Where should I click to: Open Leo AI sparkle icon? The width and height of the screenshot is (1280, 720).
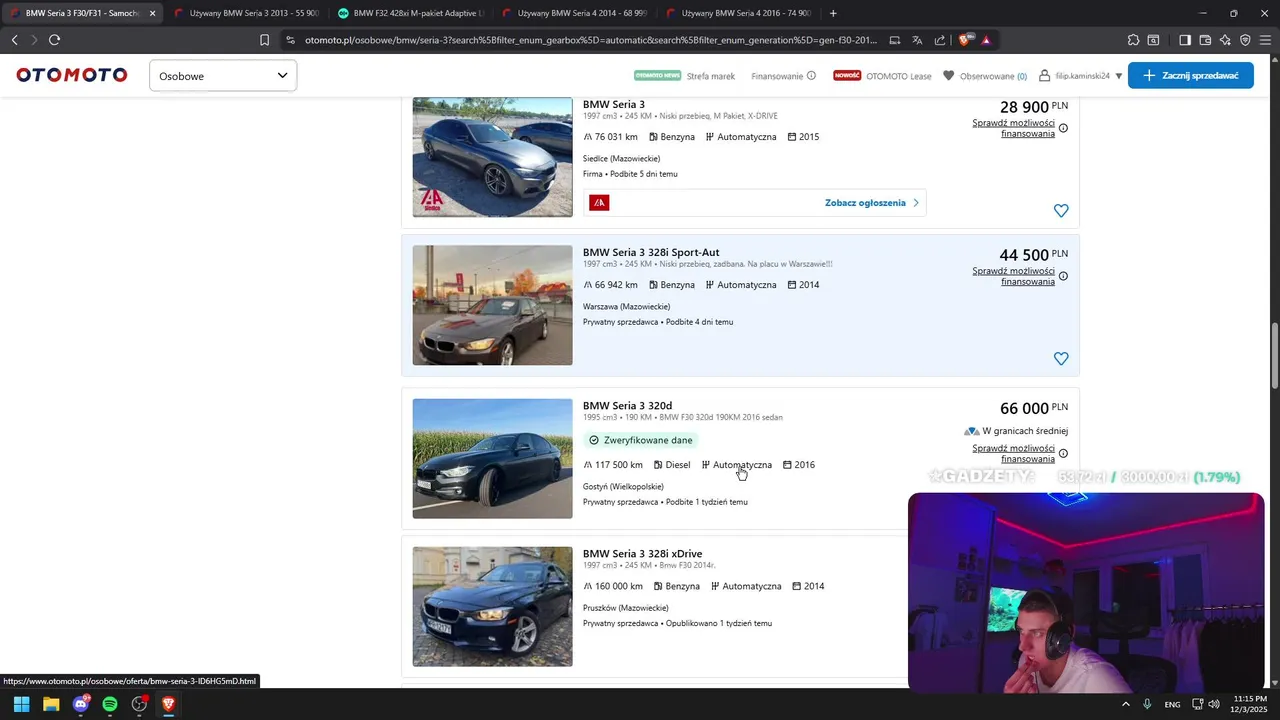[x=1225, y=40]
